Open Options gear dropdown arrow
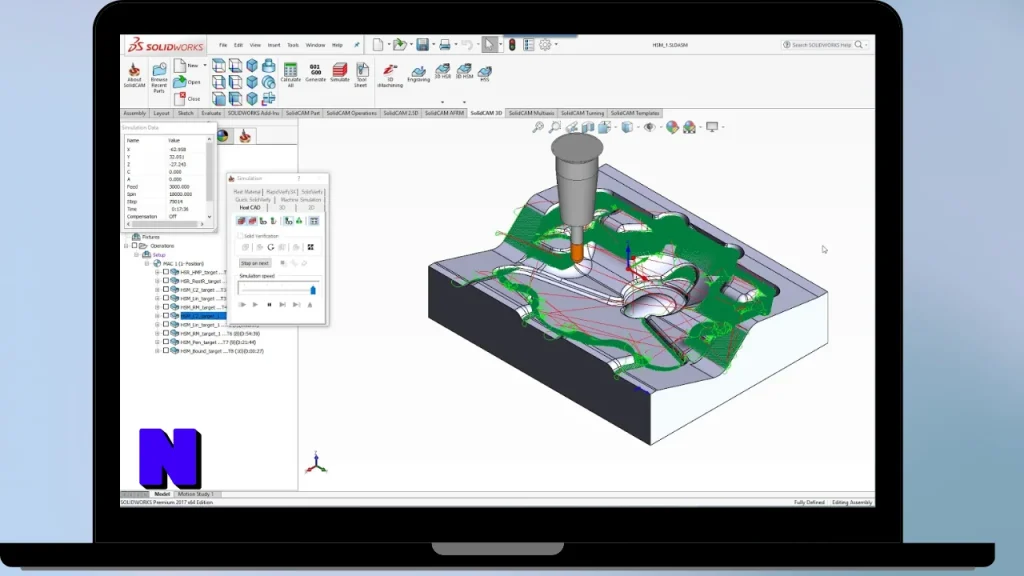The image size is (1024, 576). (556, 45)
